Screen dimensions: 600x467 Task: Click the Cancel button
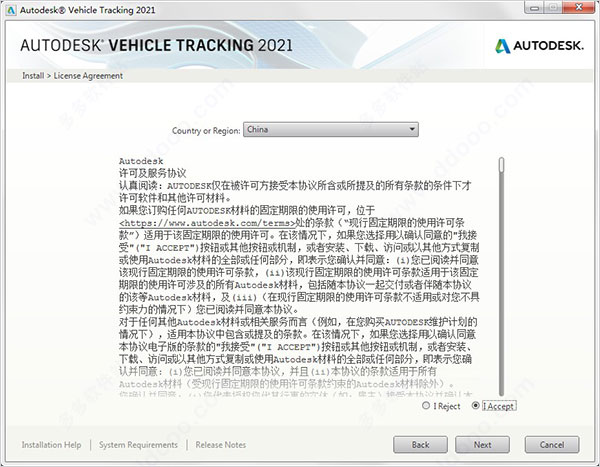point(552,444)
